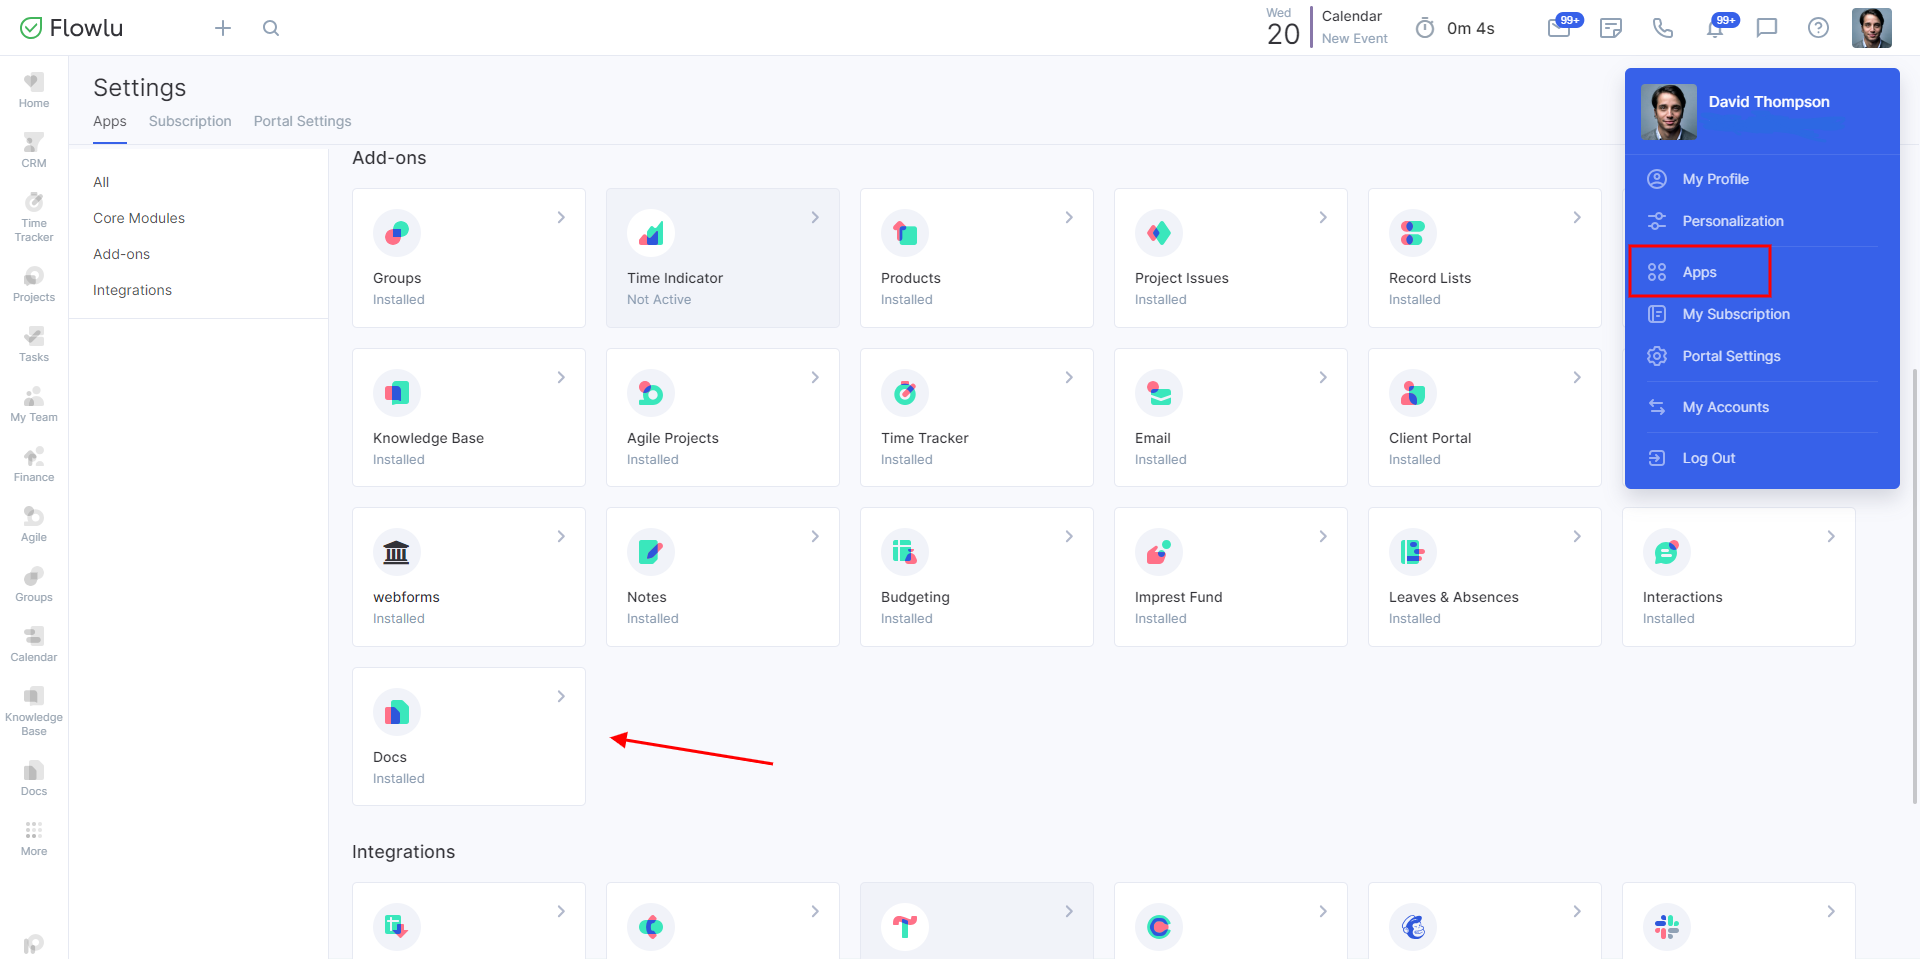Open CRM in the sidebar
Image resolution: width=1920 pixels, height=959 pixels.
[x=34, y=150]
